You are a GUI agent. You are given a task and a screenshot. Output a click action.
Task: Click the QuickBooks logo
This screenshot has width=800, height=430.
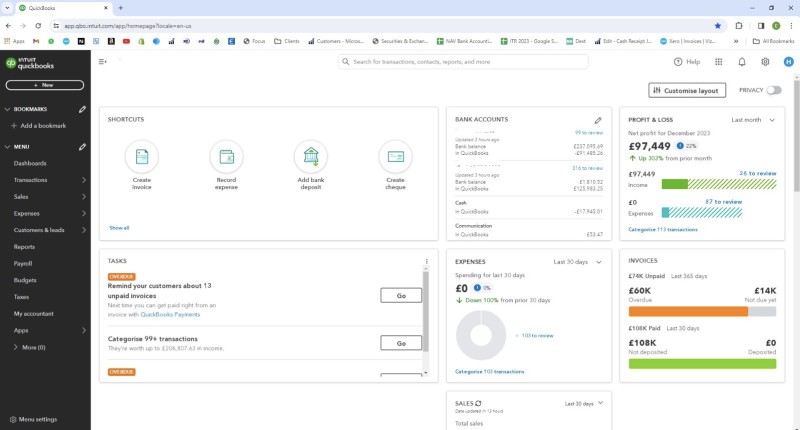30,63
